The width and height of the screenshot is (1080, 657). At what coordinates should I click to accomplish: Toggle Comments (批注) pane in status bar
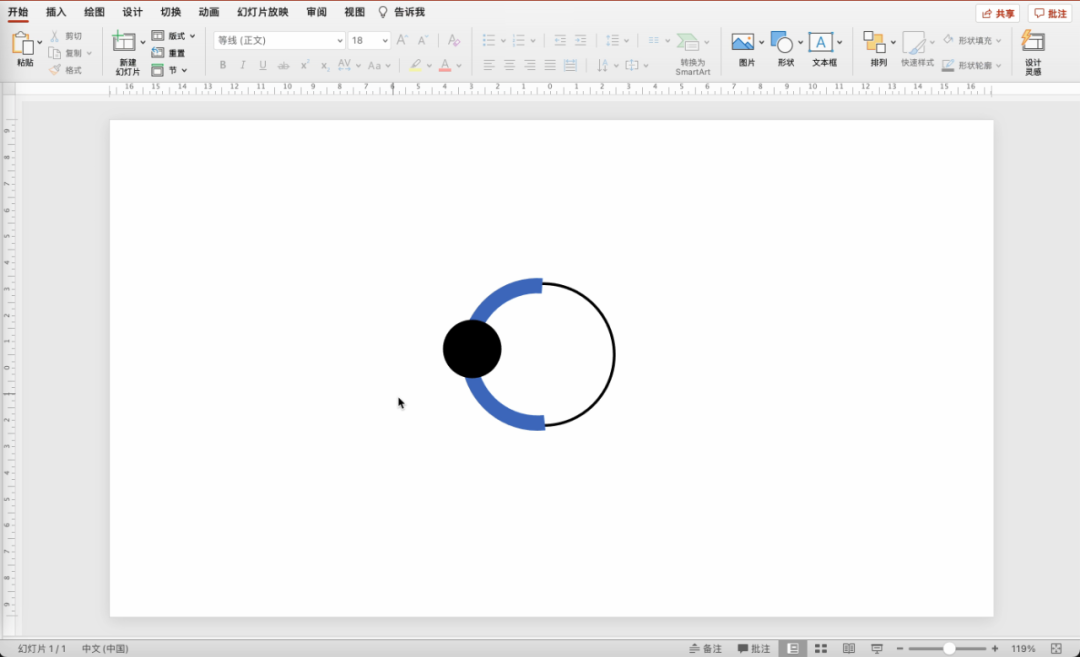(754, 649)
